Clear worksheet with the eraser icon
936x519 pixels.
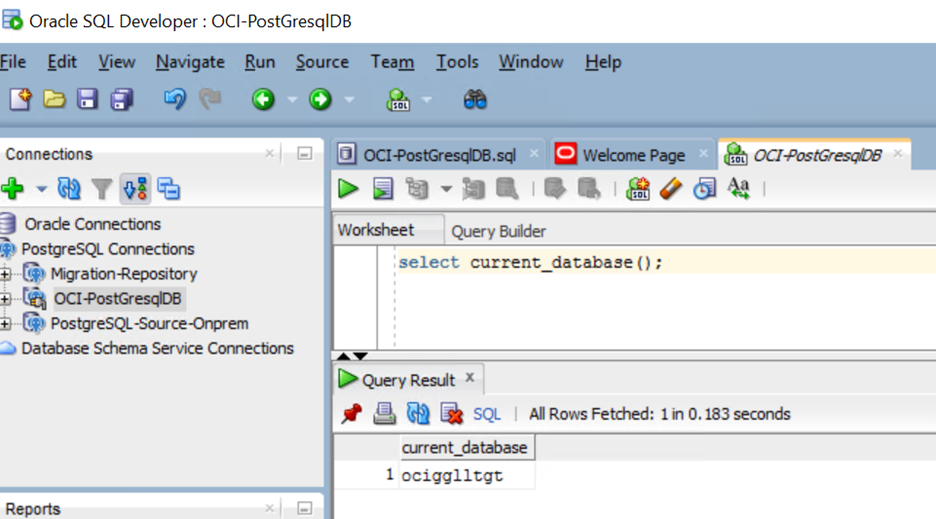coord(671,189)
